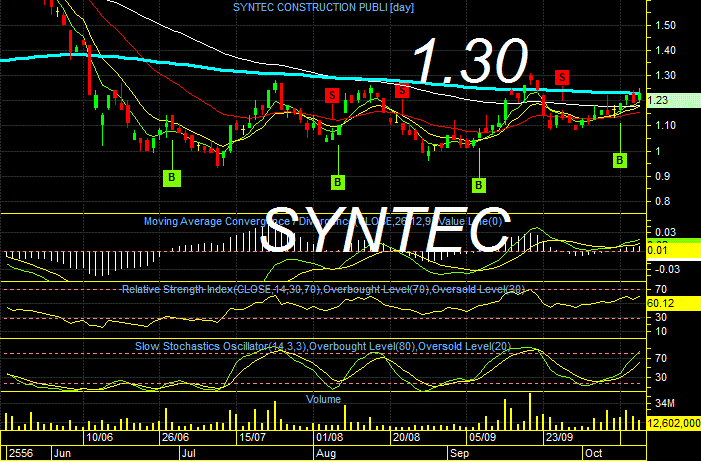This screenshot has width=701, height=461.
Task: Click the 23/09 date label
Action: click(x=559, y=437)
